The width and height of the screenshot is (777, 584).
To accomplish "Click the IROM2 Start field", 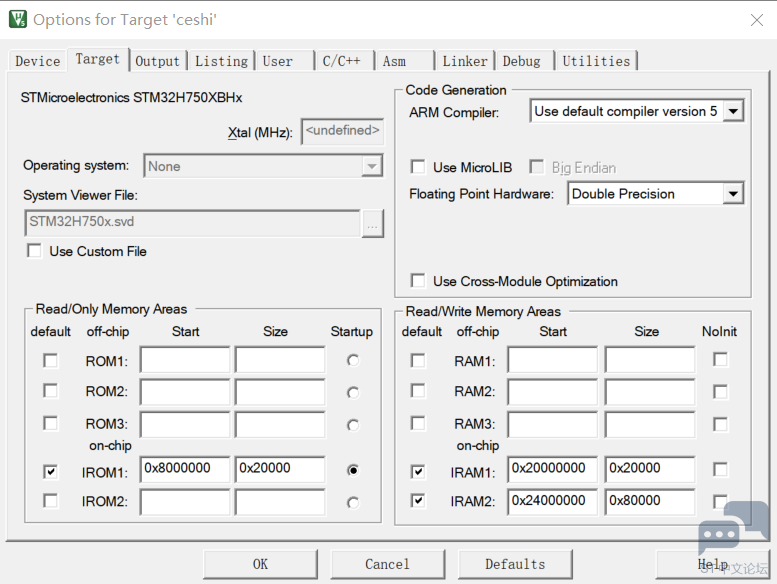I will coord(185,502).
